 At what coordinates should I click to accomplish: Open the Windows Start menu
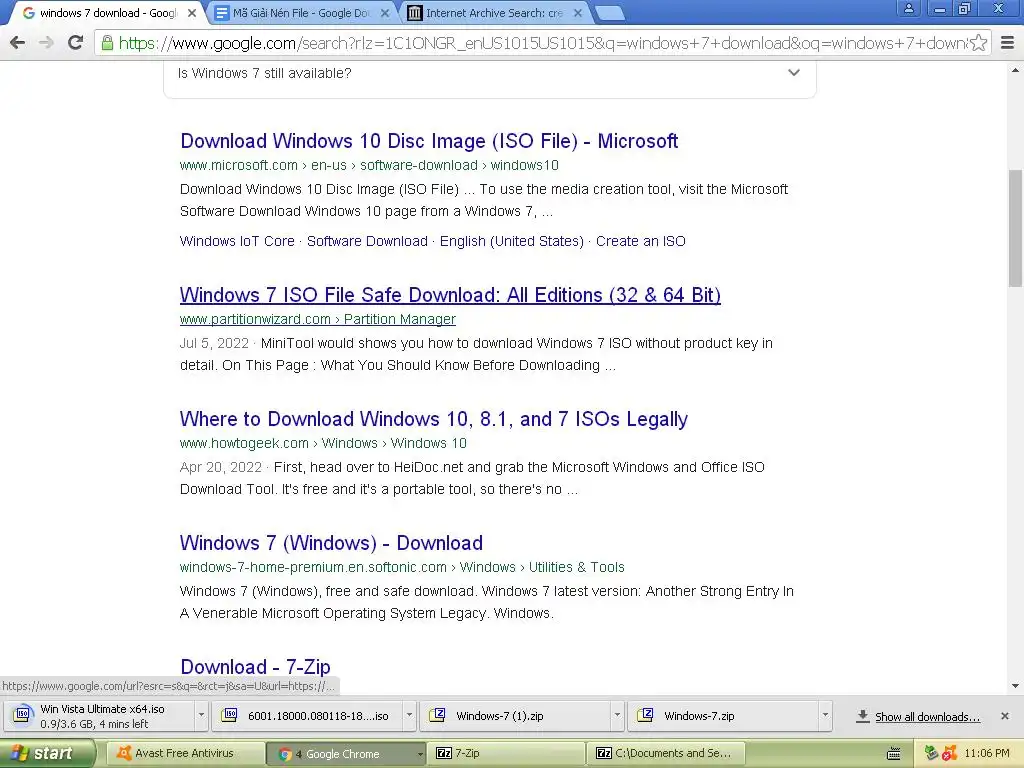coord(47,754)
